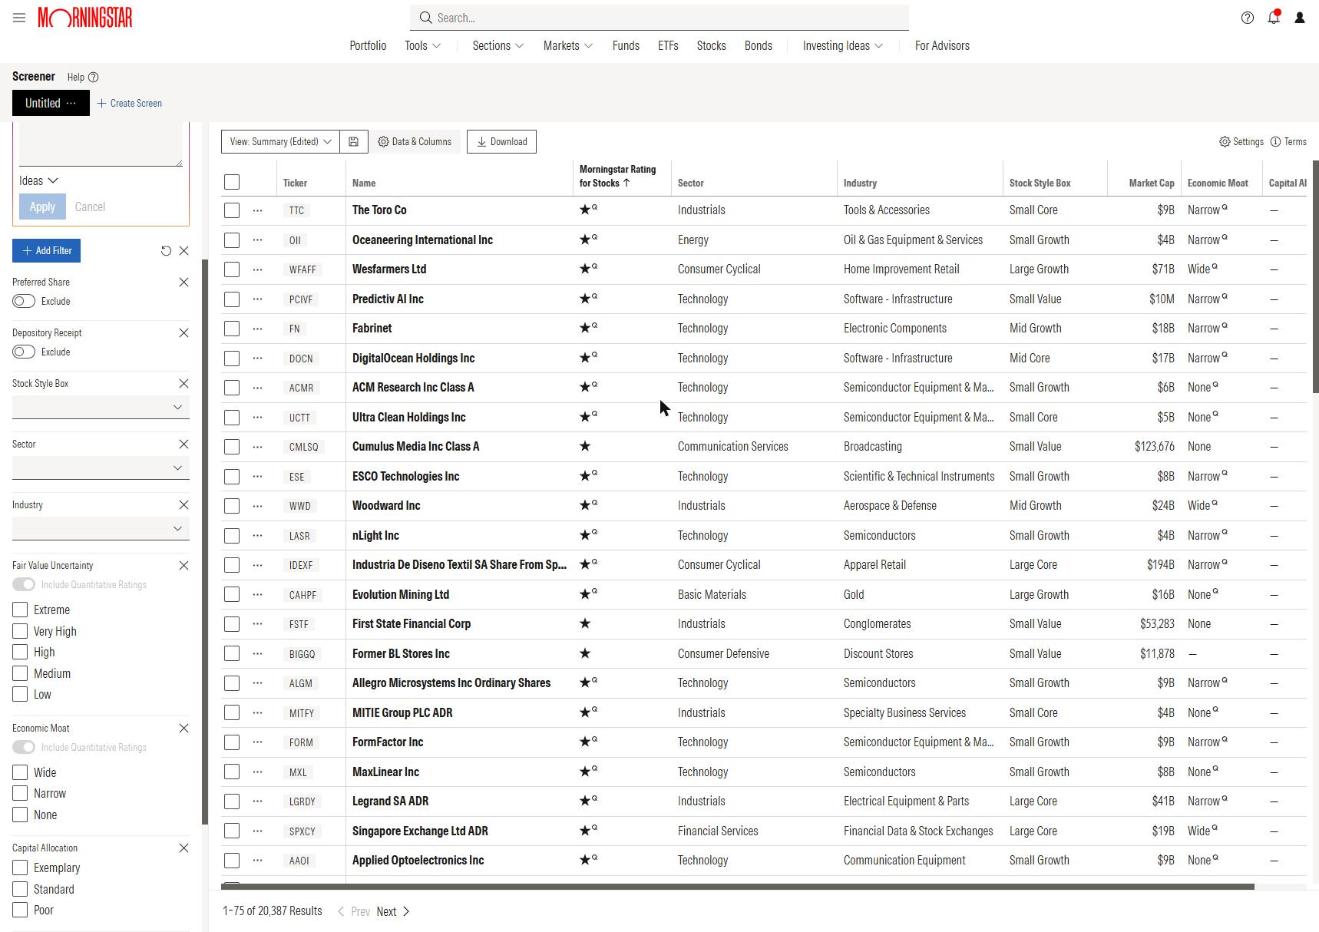Remove the Economic Moat filter
This screenshot has width=1319, height=932.
[183, 729]
